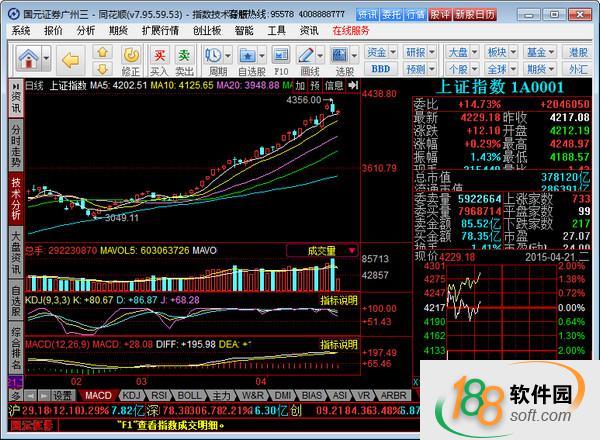This screenshot has width=600, height=440.
Task: Open the 研报 dropdown button
Action: pyautogui.click(x=420, y=52)
